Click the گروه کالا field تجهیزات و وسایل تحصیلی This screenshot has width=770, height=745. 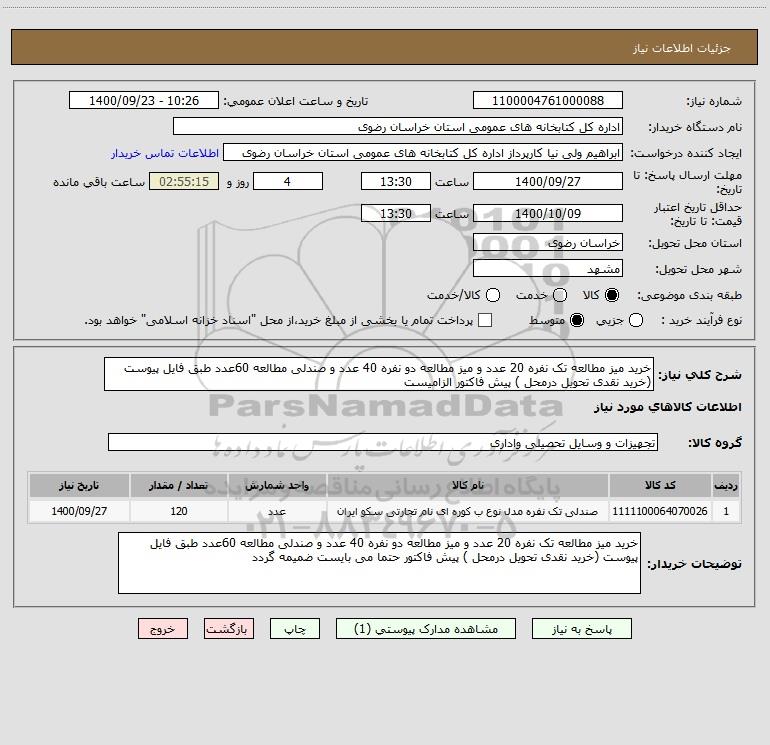[383, 442]
